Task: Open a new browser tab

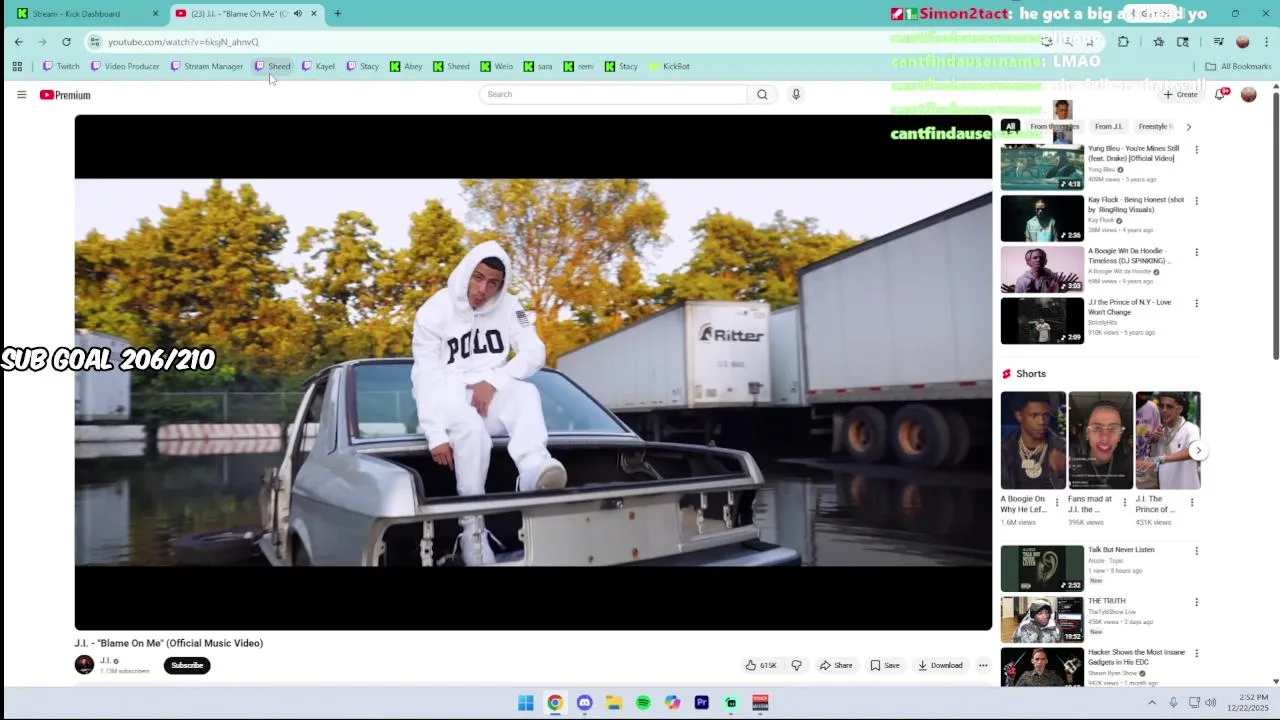Action: tap(337, 14)
